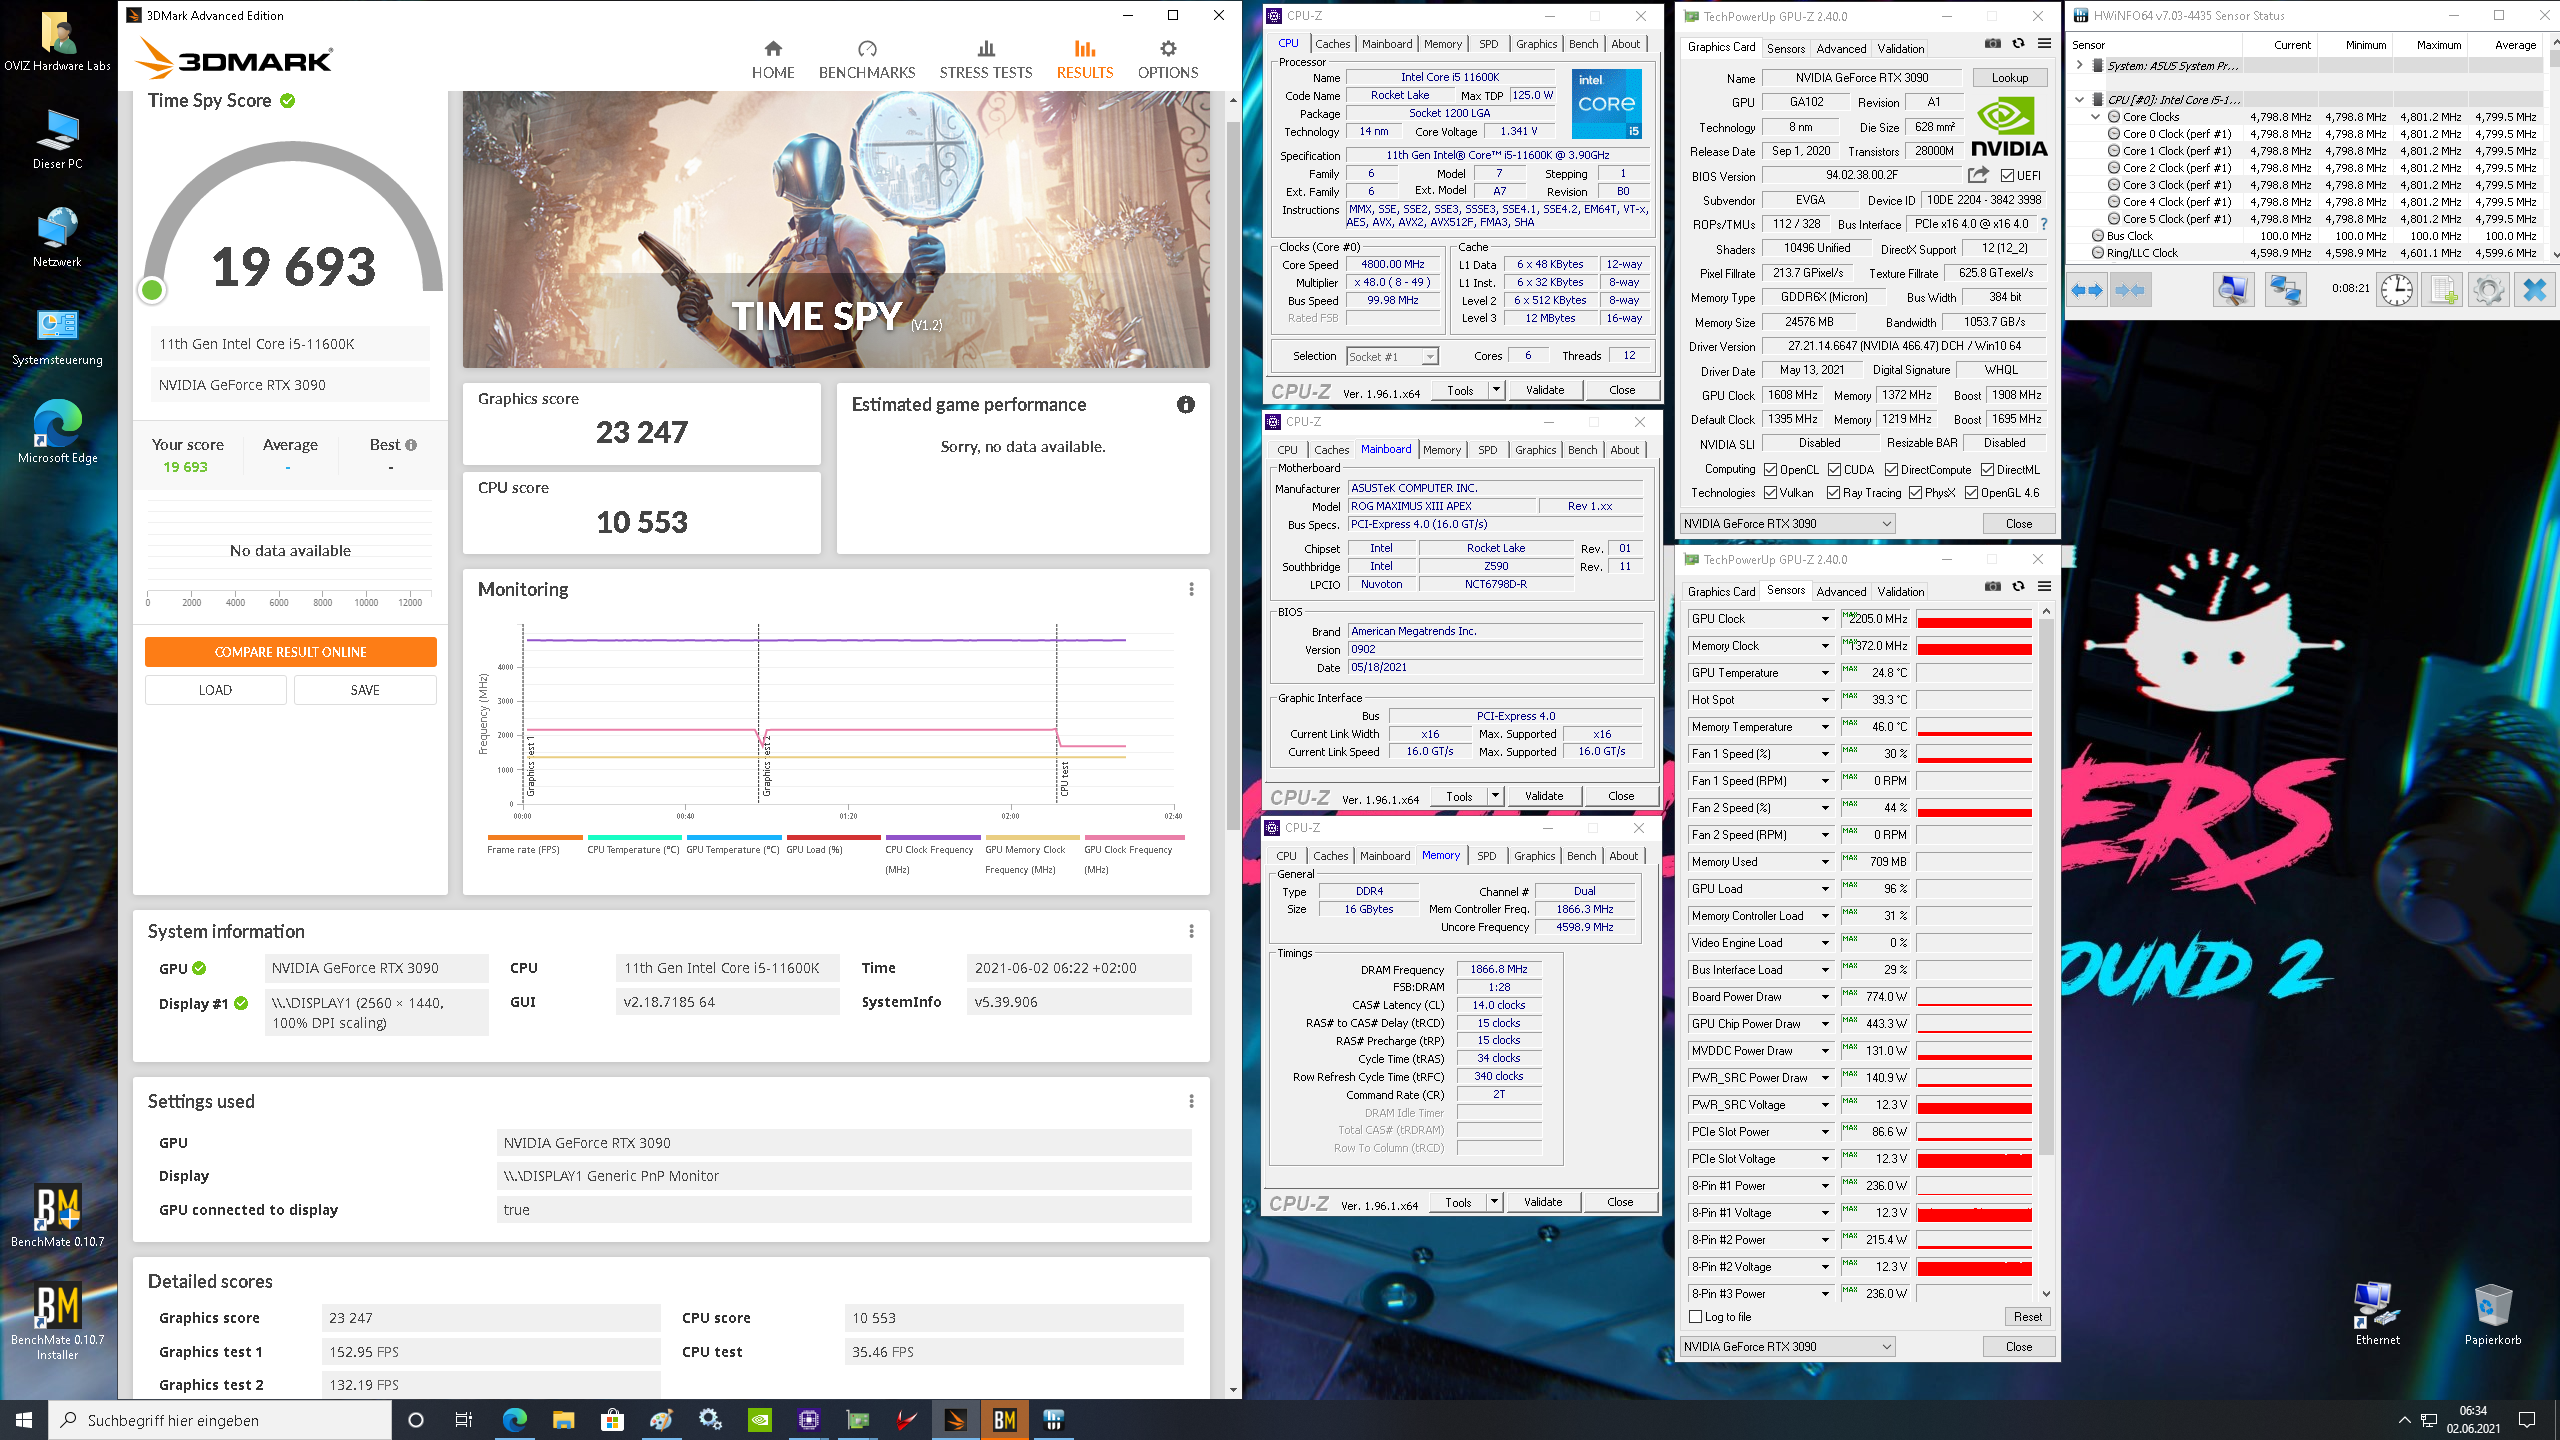The height and width of the screenshot is (1440, 2560).
Task: Open the Bench tab in middle CPU-Z window
Action: point(1582,450)
